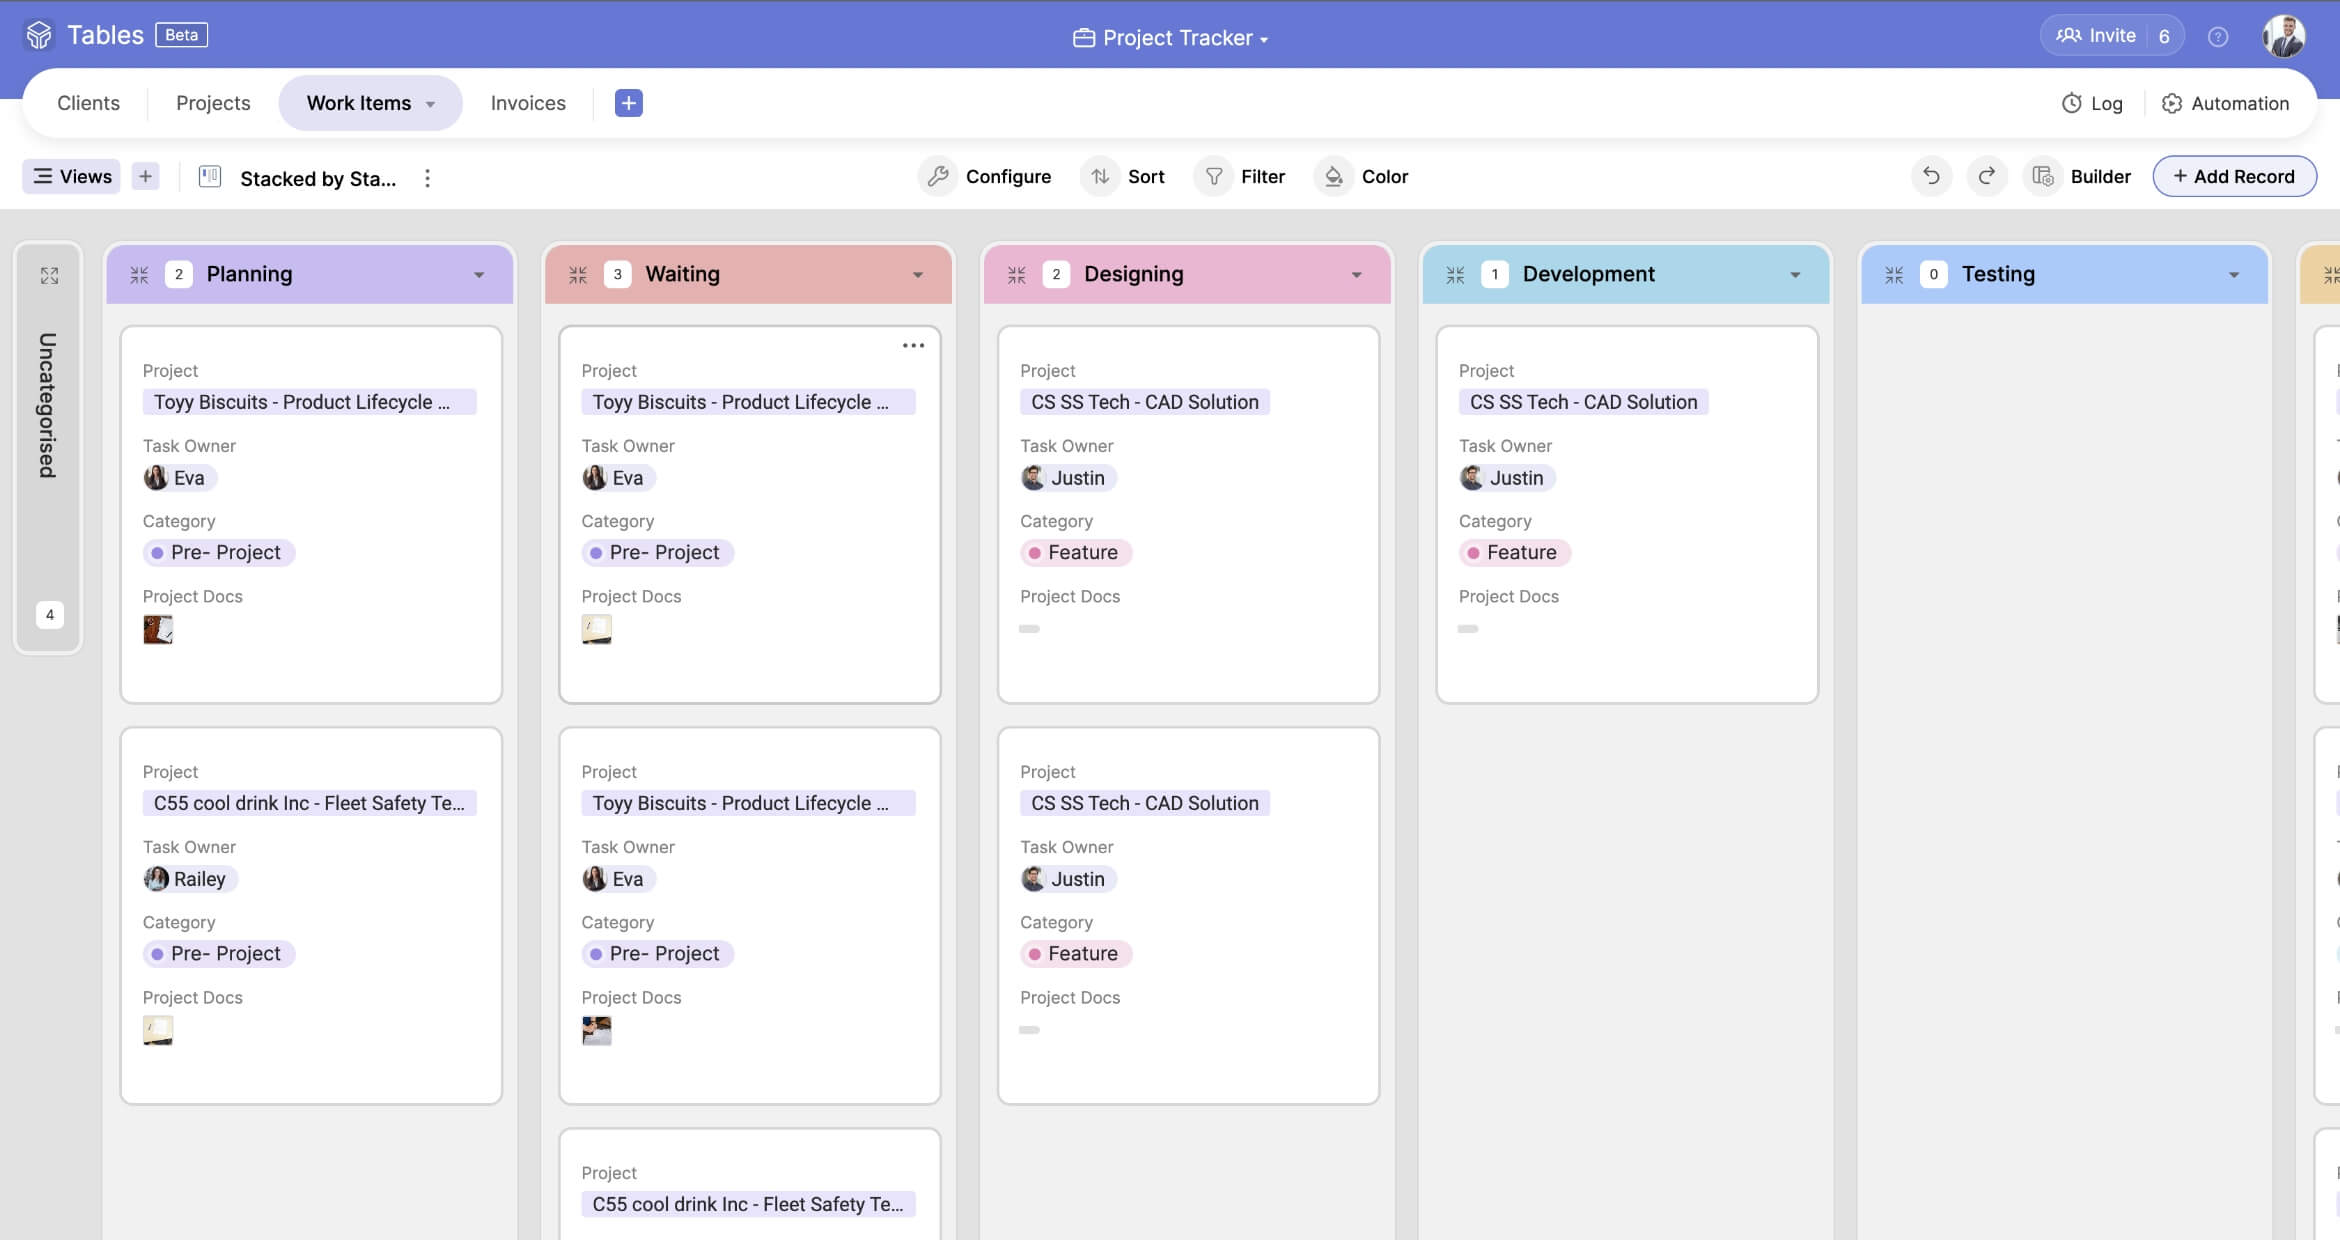Screen dimensions: 2340x1240
Task: Click the Color icon in the toolbar
Action: coord(1333,176)
